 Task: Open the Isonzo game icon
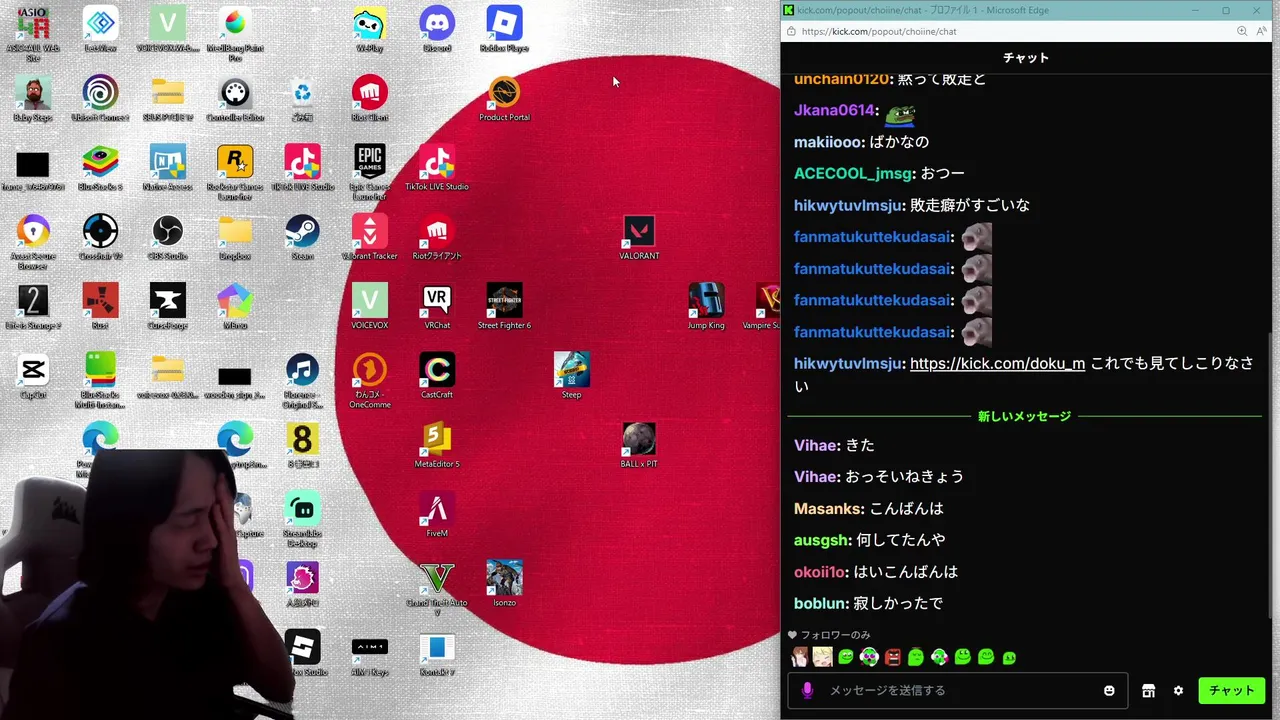tap(504, 583)
